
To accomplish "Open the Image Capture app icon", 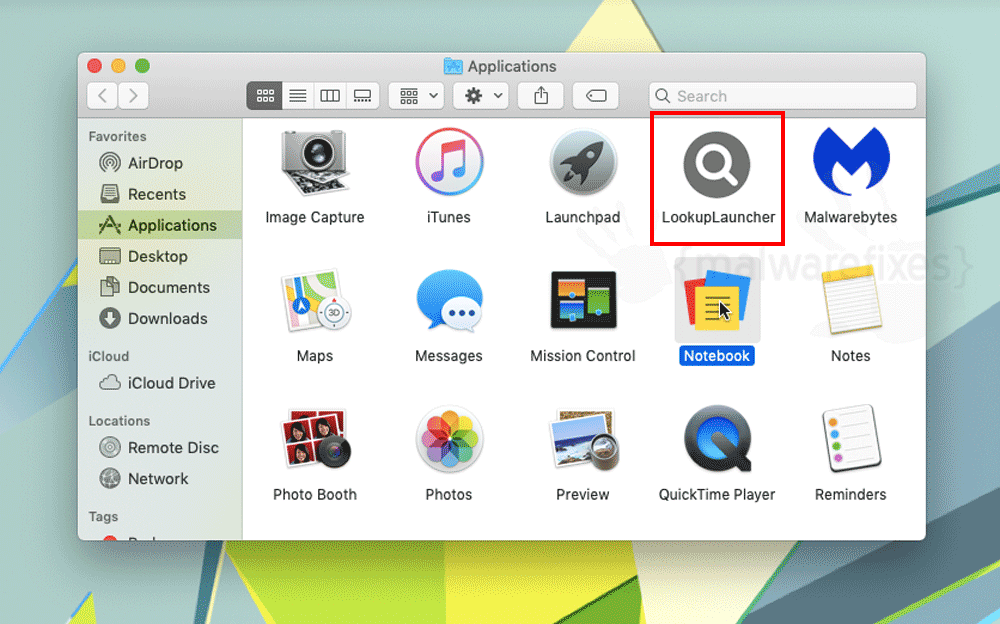I will point(314,161).
